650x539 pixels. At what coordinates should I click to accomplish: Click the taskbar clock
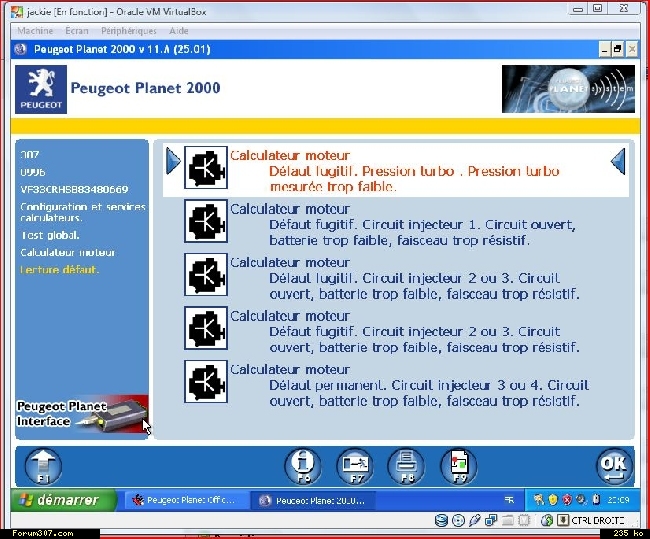(x=618, y=500)
